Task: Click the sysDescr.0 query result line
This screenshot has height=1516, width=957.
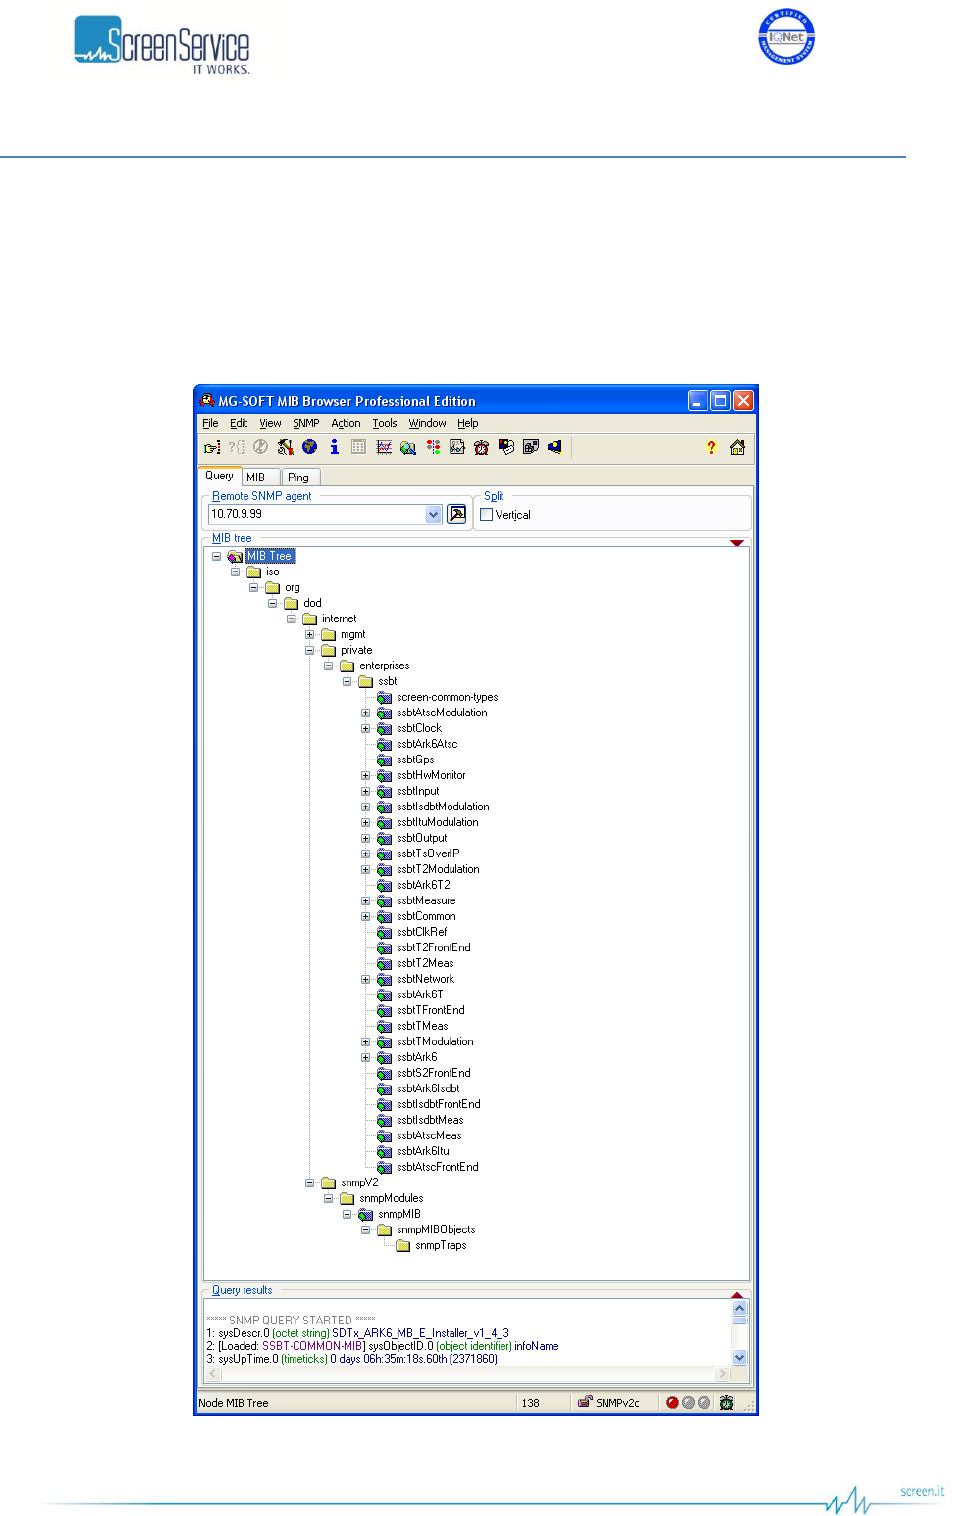Action: point(357,1333)
